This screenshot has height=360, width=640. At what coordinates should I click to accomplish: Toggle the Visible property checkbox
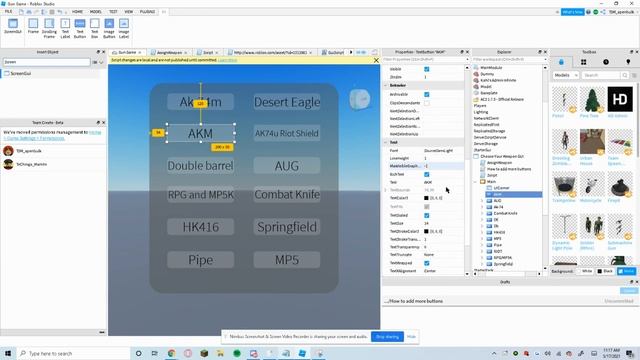(427, 69)
